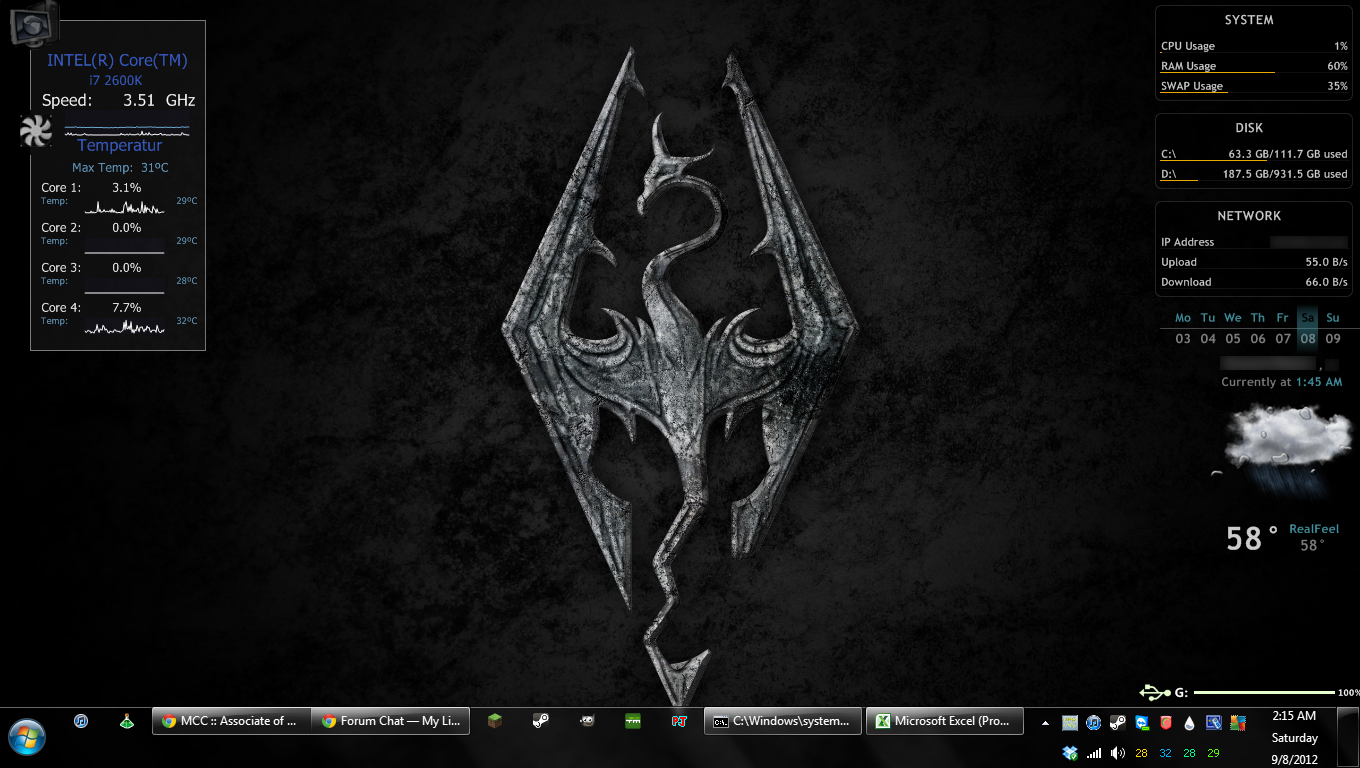Switch to Microsoft Excel taskbar button
This screenshot has width=1360, height=768.
click(x=945, y=721)
